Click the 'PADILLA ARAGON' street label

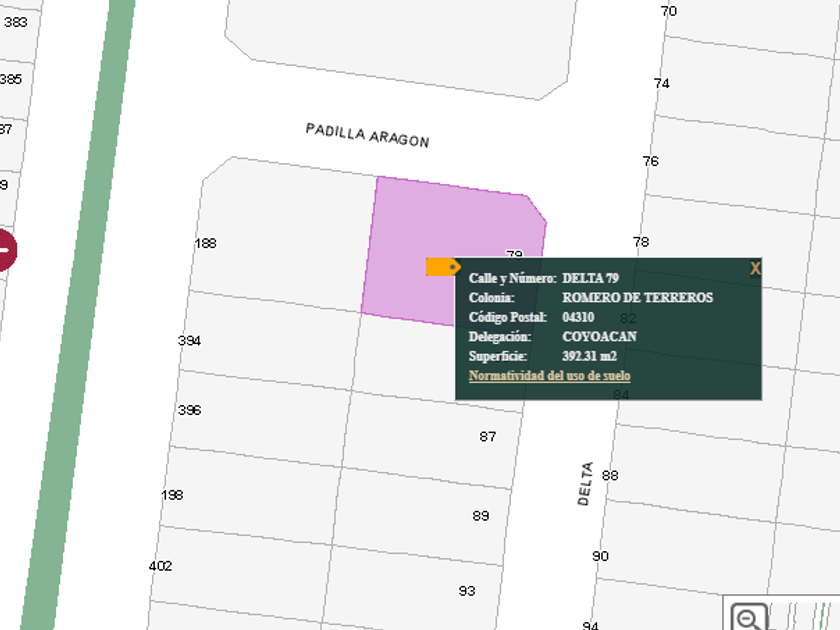[x=368, y=136]
